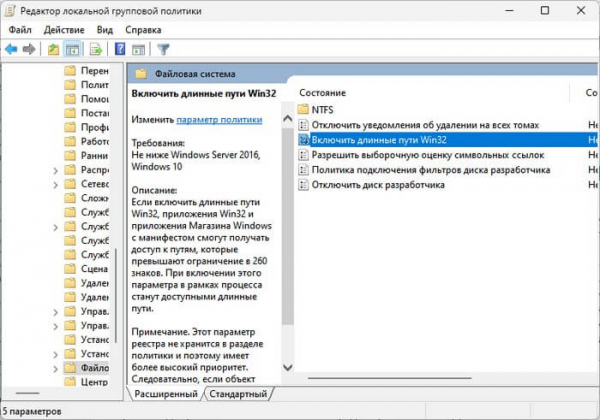This screenshot has height=420, width=600.
Task: Open the Действие menu
Action: click(x=64, y=30)
